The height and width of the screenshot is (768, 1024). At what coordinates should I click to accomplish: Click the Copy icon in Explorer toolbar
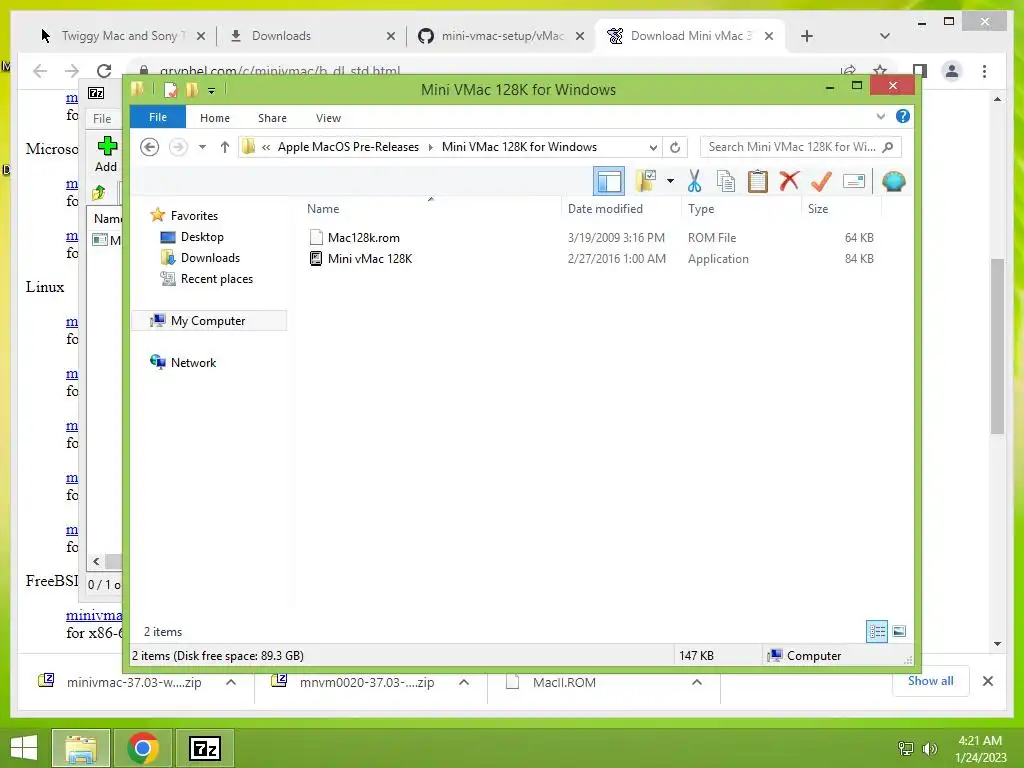coord(726,182)
